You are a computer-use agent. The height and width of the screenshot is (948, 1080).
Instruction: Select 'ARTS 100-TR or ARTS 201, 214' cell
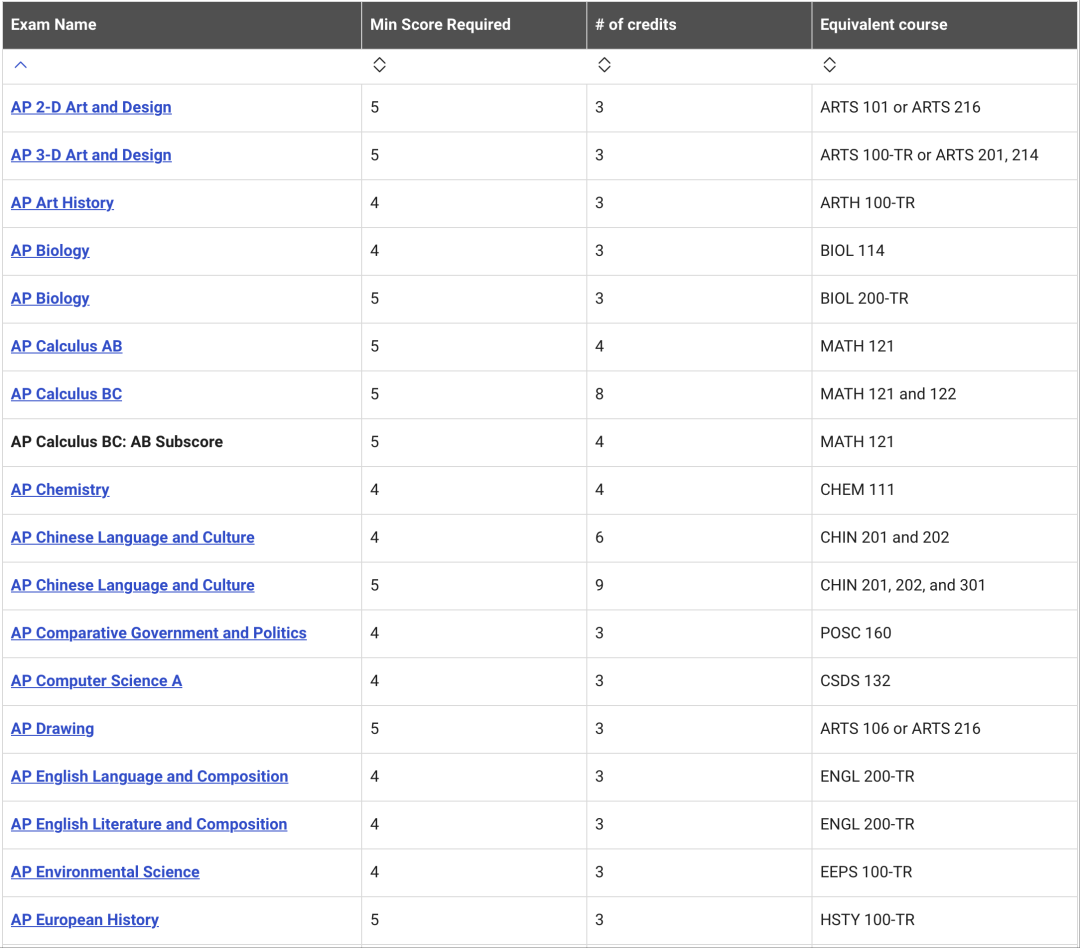pos(944,155)
